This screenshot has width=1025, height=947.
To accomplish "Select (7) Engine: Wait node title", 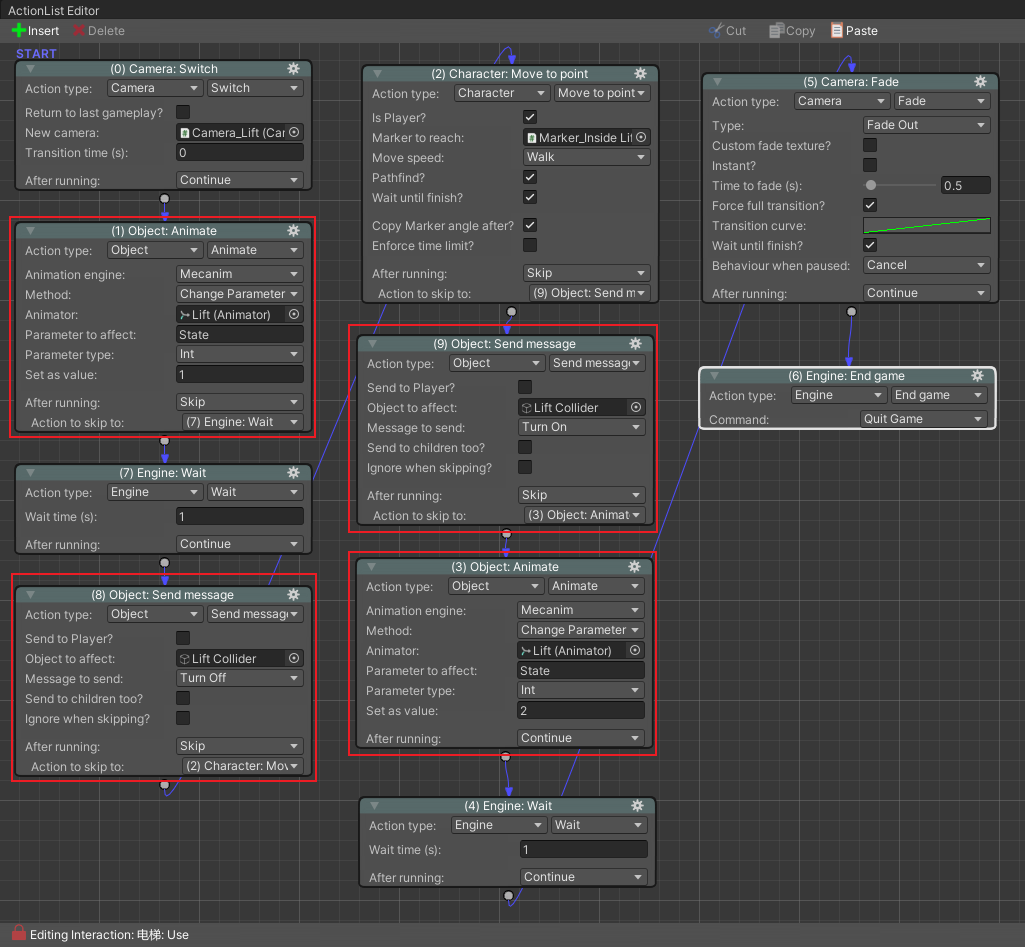I will pyautogui.click(x=162, y=473).
